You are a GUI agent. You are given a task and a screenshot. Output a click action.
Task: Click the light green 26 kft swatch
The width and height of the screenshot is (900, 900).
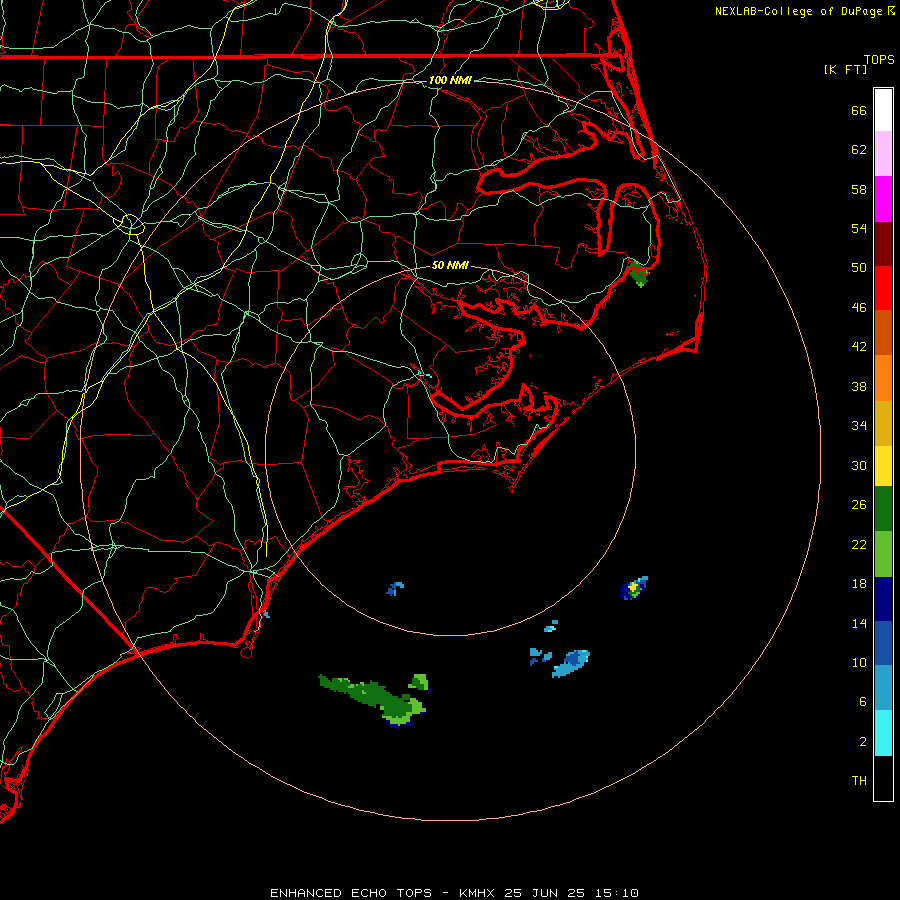(883, 554)
